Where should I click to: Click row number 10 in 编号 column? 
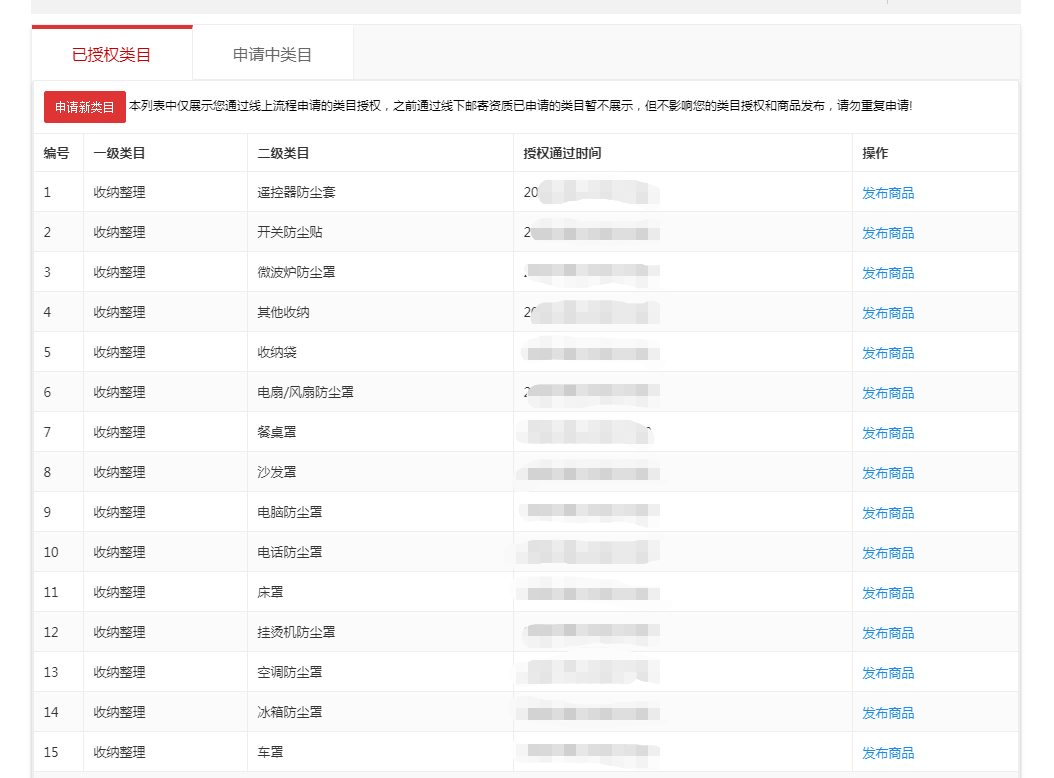[x=51, y=552]
